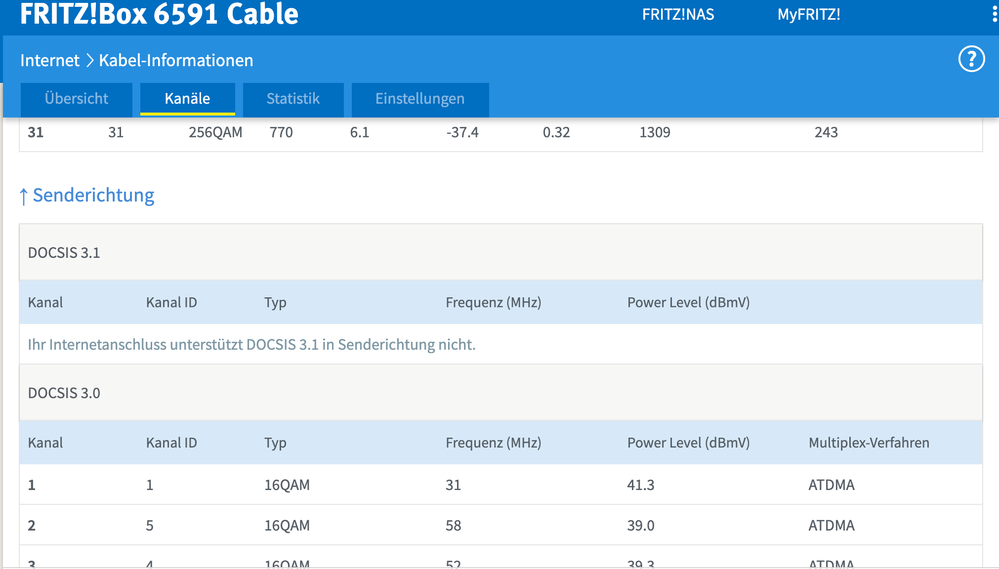The height and width of the screenshot is (569, 999).
Task: Go to the Einstellungen tab
Action: pyautogui.click(x=420, y=99)
